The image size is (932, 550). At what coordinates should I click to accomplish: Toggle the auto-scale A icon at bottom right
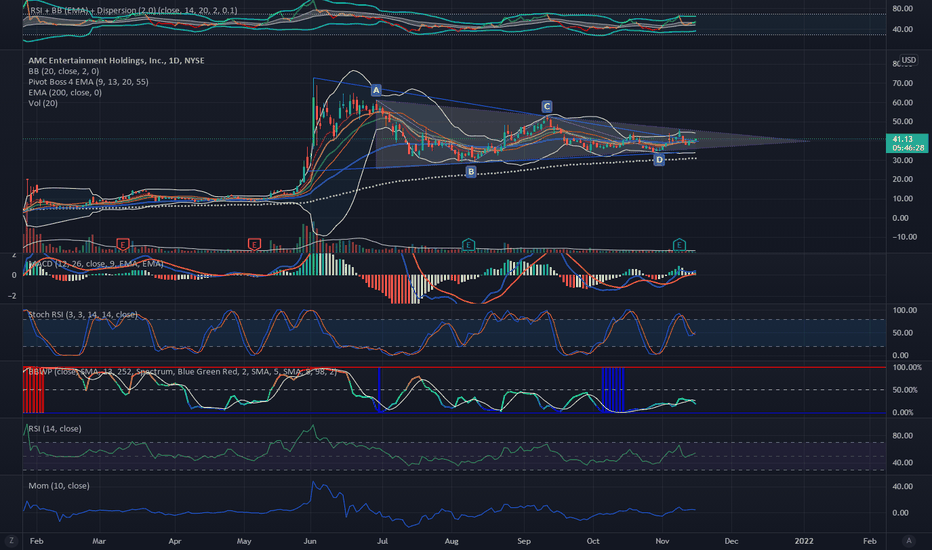(x=908, y=540)
